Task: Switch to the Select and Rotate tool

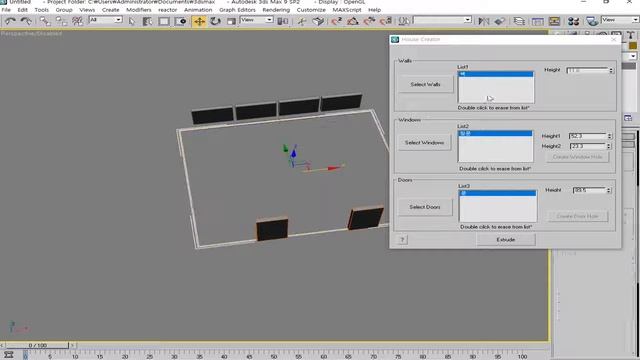Action: pyautogui.click(x=215, y=21)
